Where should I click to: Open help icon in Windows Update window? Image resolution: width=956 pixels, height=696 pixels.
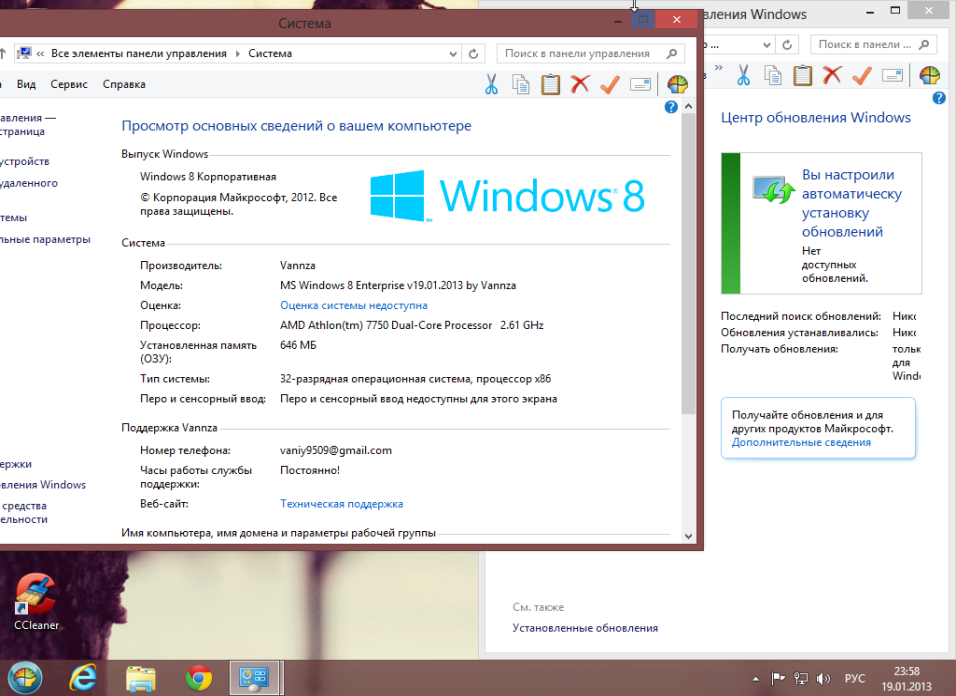coord(939,98)
